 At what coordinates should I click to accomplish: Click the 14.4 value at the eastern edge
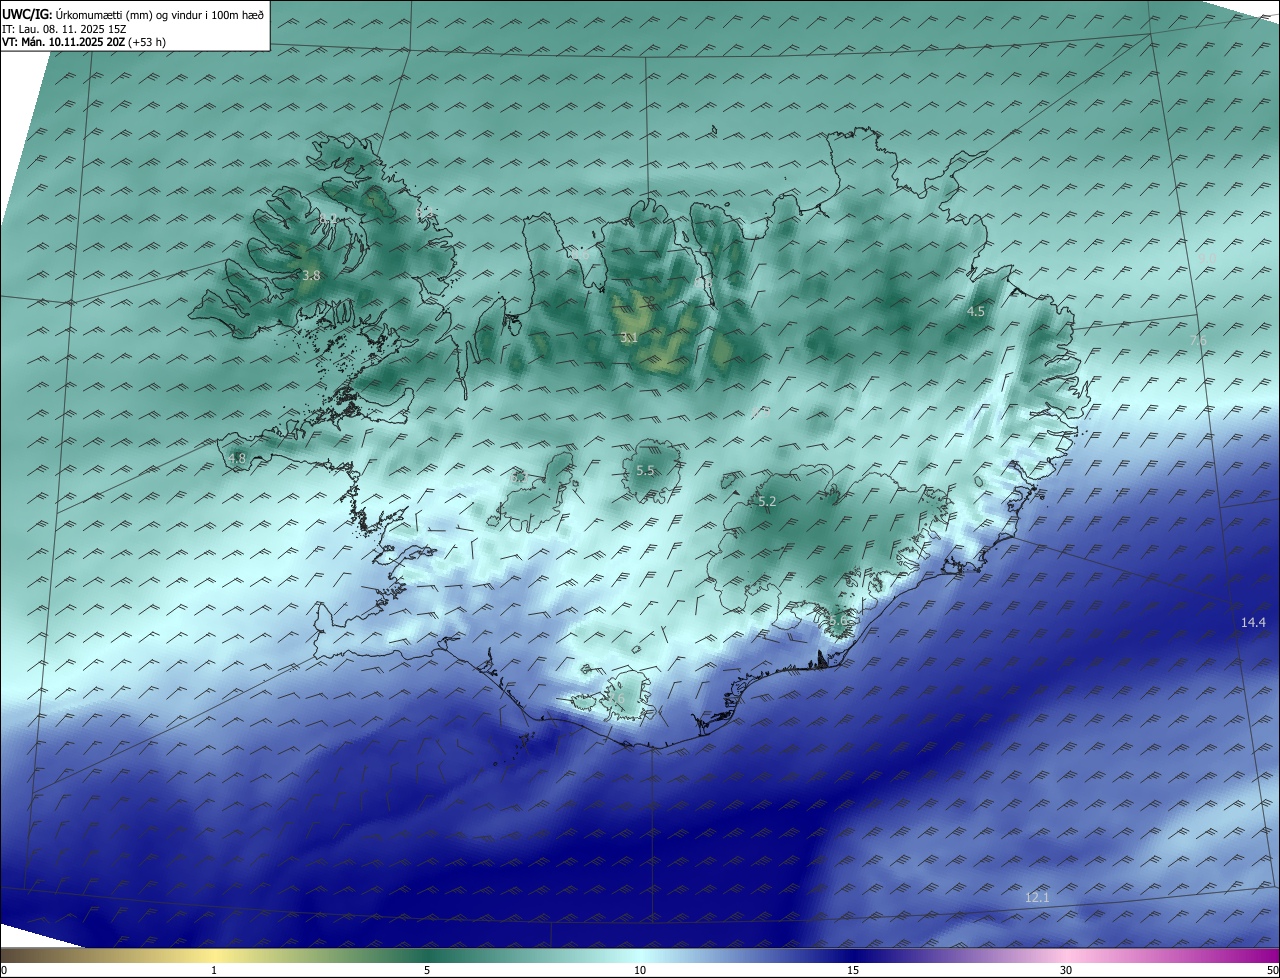click(x=1253, y=622)
